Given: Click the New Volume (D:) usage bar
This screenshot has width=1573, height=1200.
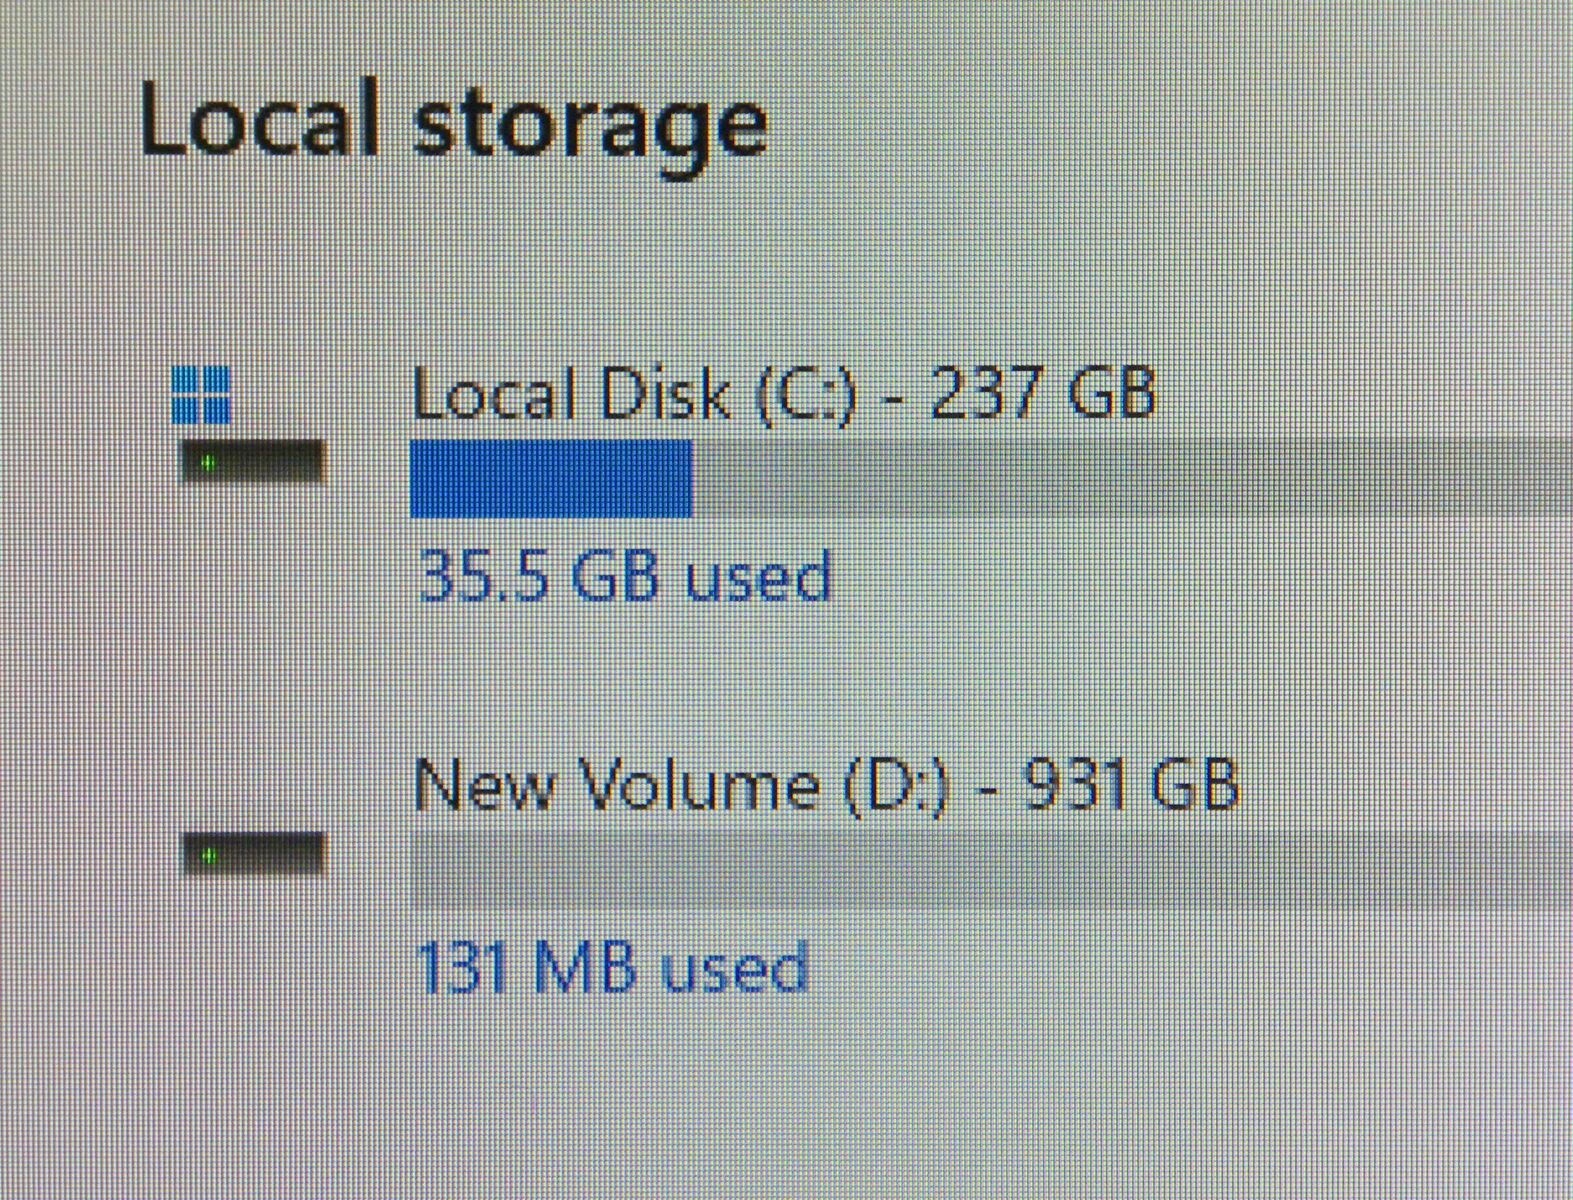Looking at the screenshot, I should tap(990, 868).
